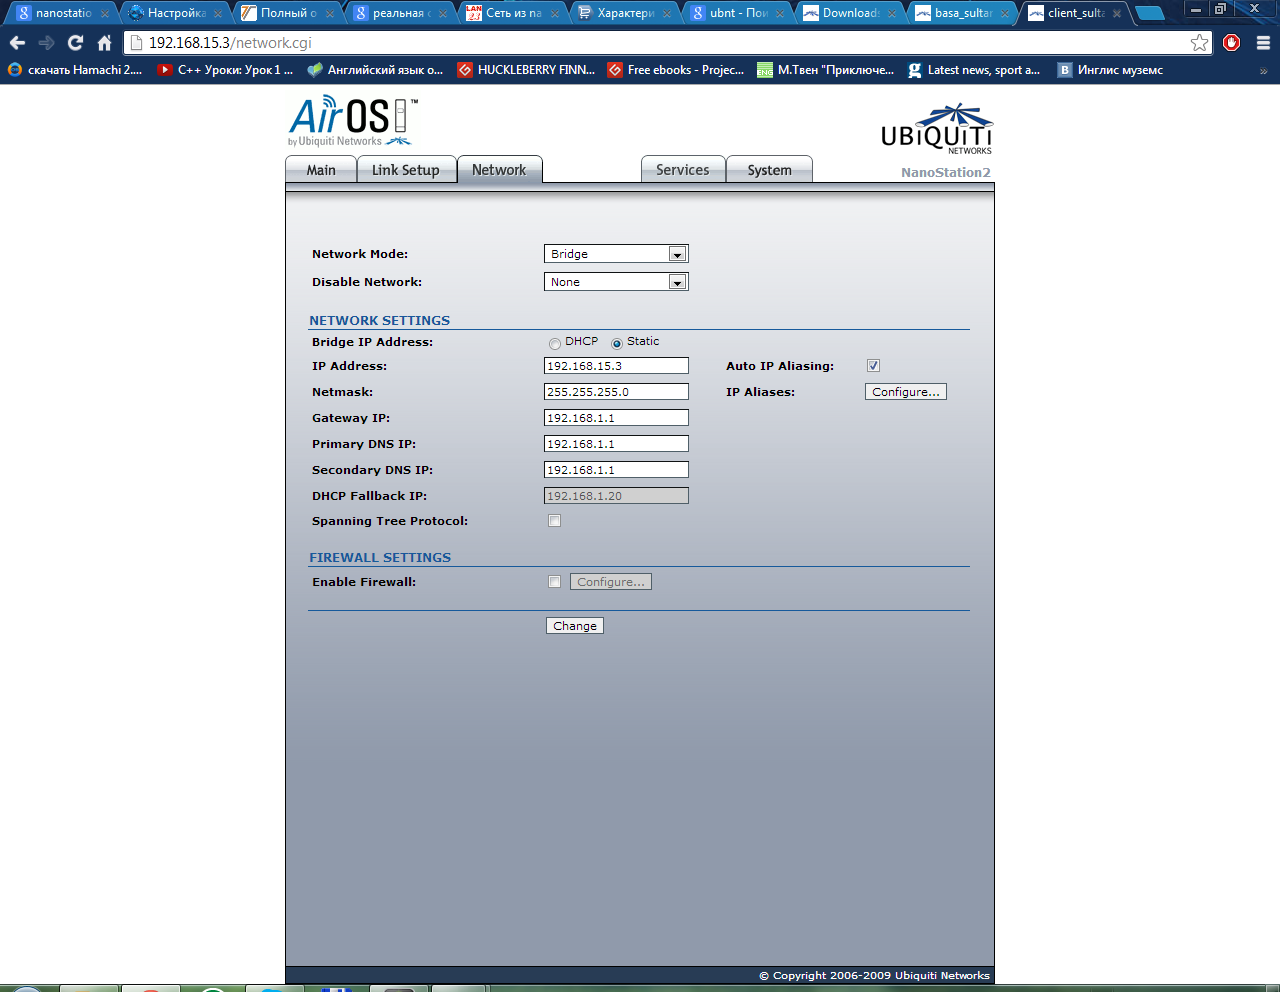The image size is (1280, 992).
Task: Open the Main tab in AirOS
Action: pos(321,170)
